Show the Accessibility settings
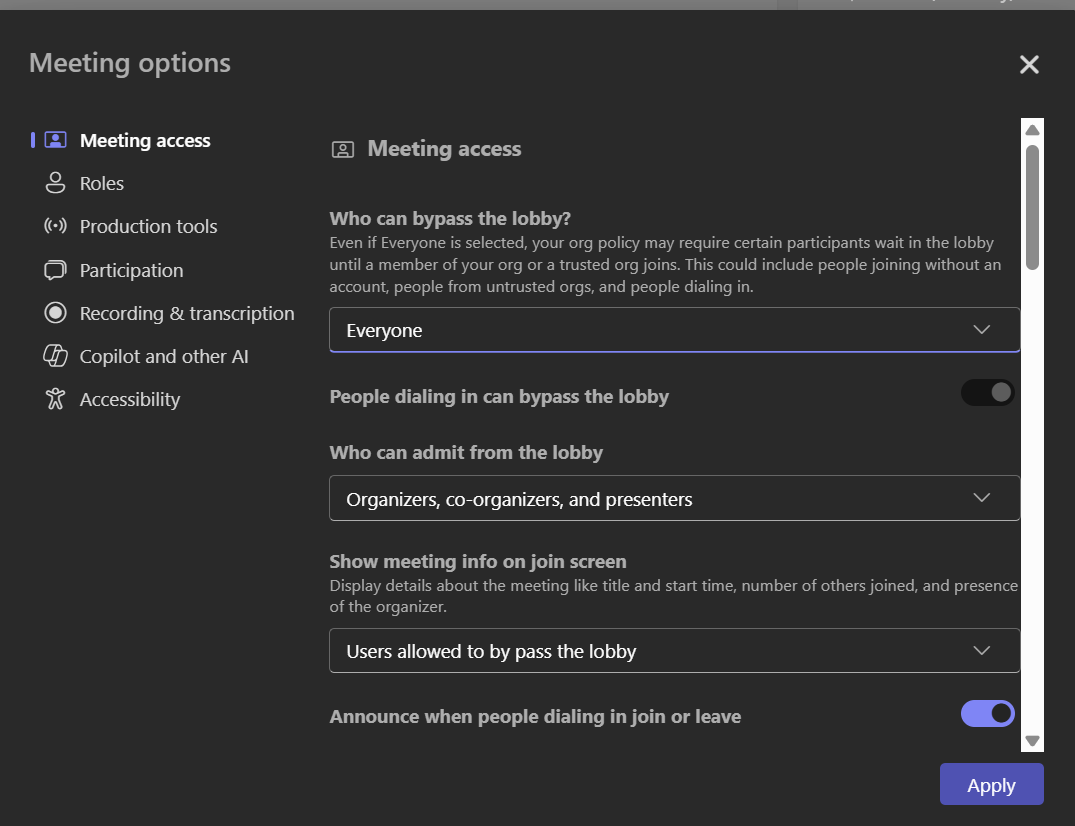1075x826 pixels. click(130, 399)
